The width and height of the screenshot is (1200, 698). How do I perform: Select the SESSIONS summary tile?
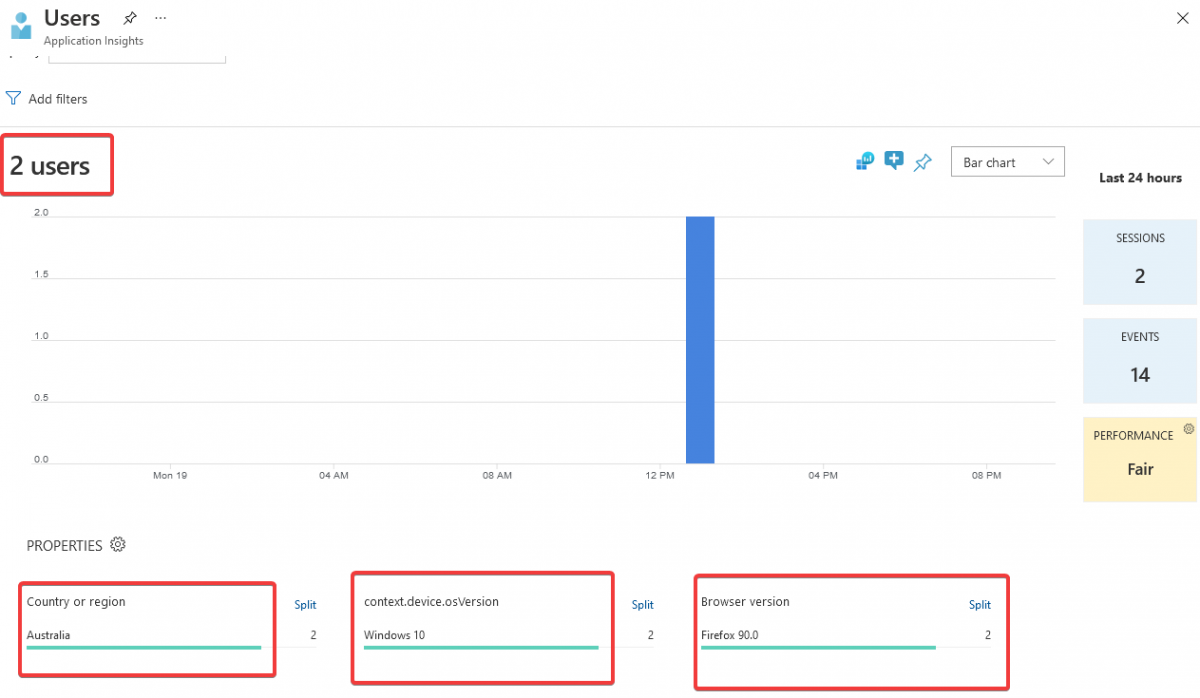1139,262
